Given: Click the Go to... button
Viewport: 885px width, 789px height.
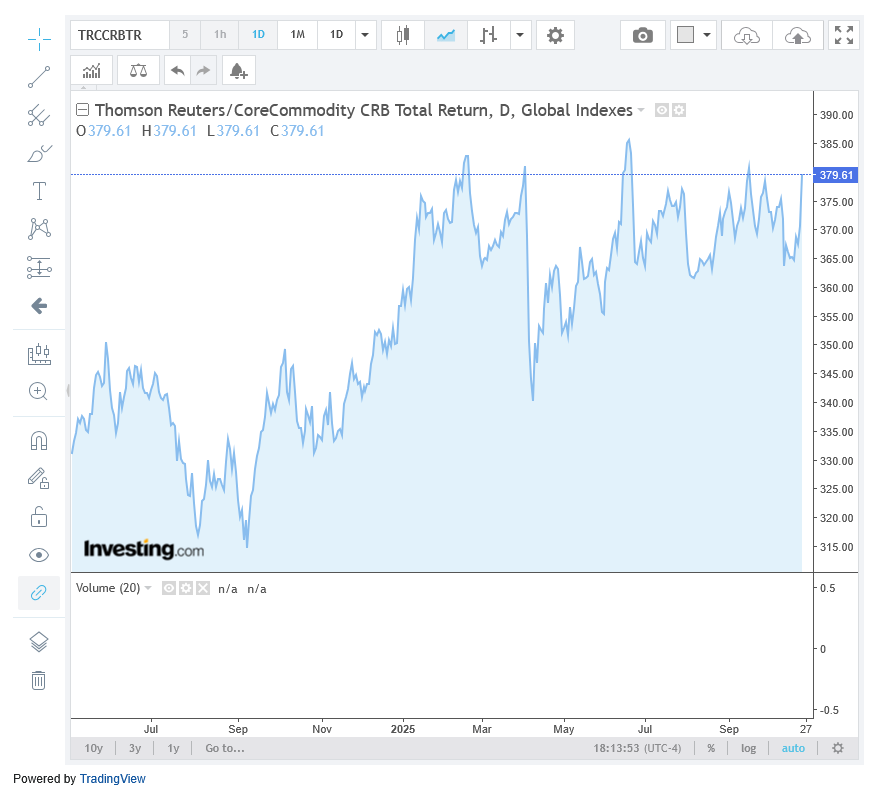Looking at the screenshot, I should 225,748.
